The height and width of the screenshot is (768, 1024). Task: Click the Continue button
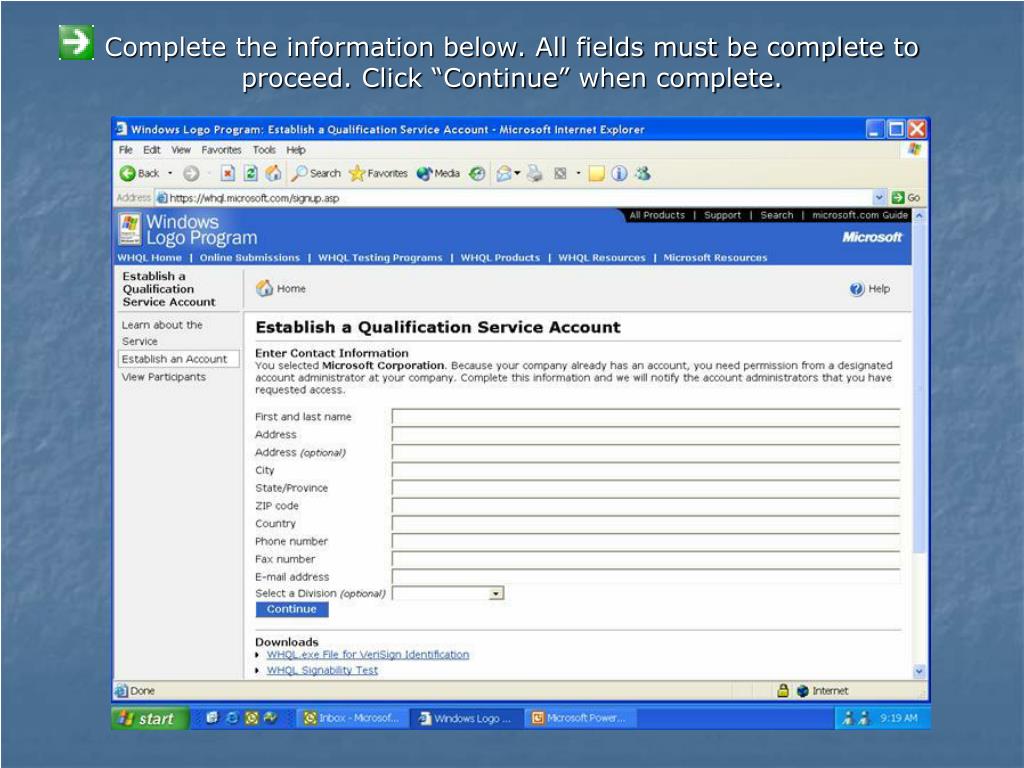(x=292, y=609)
